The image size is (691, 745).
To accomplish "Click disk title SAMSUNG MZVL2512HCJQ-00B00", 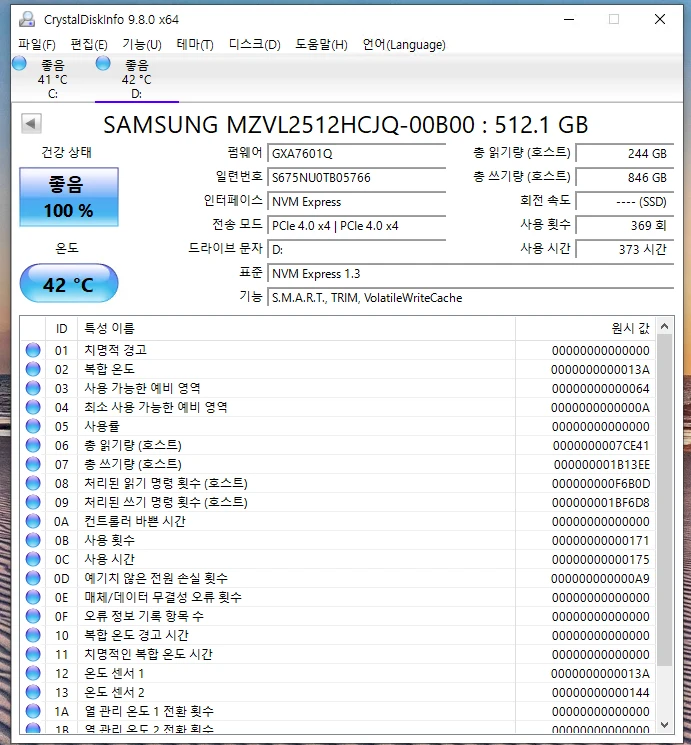I will (x=289, y=124).
